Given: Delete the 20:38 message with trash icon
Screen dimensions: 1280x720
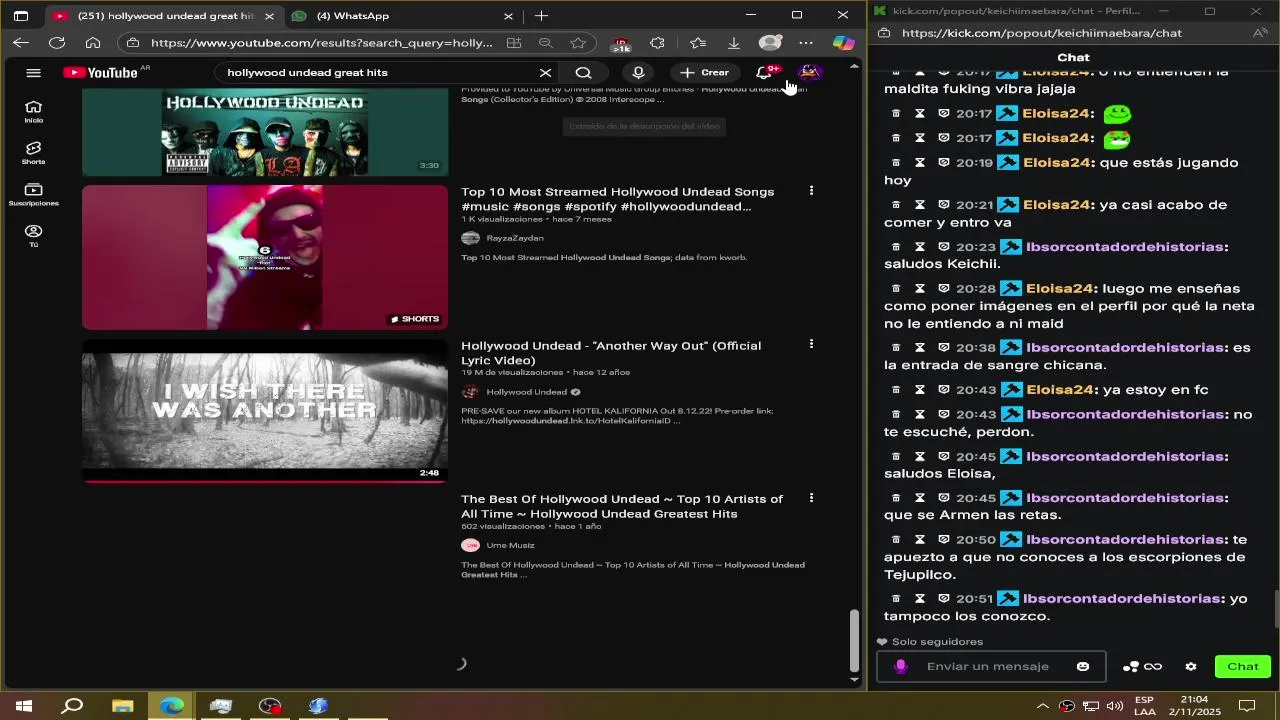Looking at the screenshot, I should click(x=896, y=347).
